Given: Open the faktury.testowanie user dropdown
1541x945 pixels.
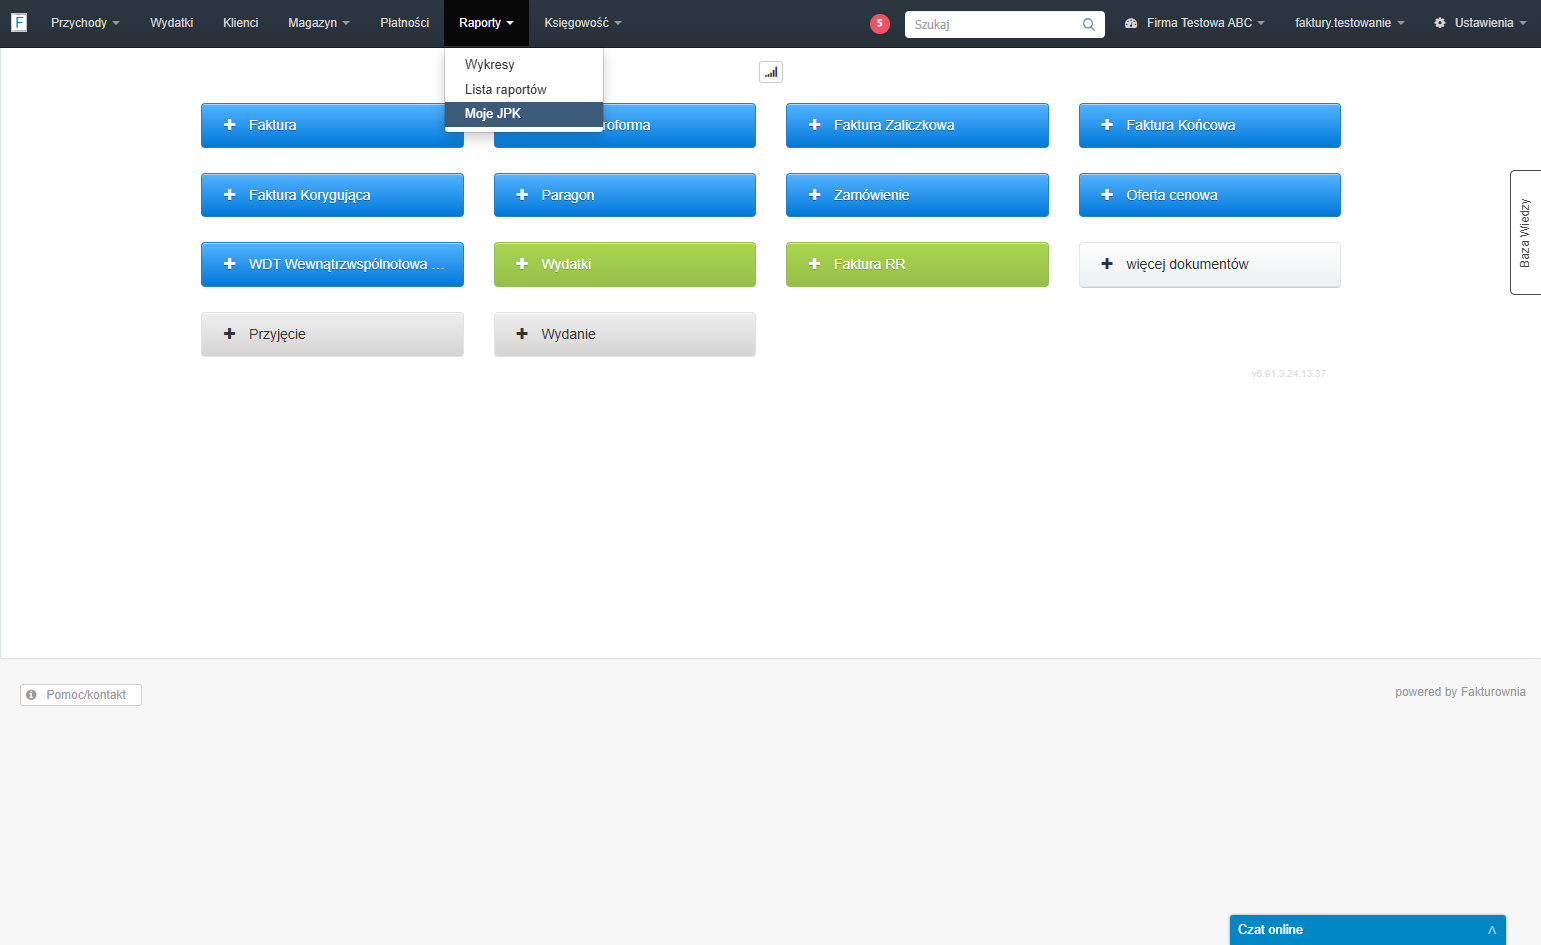Looking at the screenshot, I should coord(1350,23).
